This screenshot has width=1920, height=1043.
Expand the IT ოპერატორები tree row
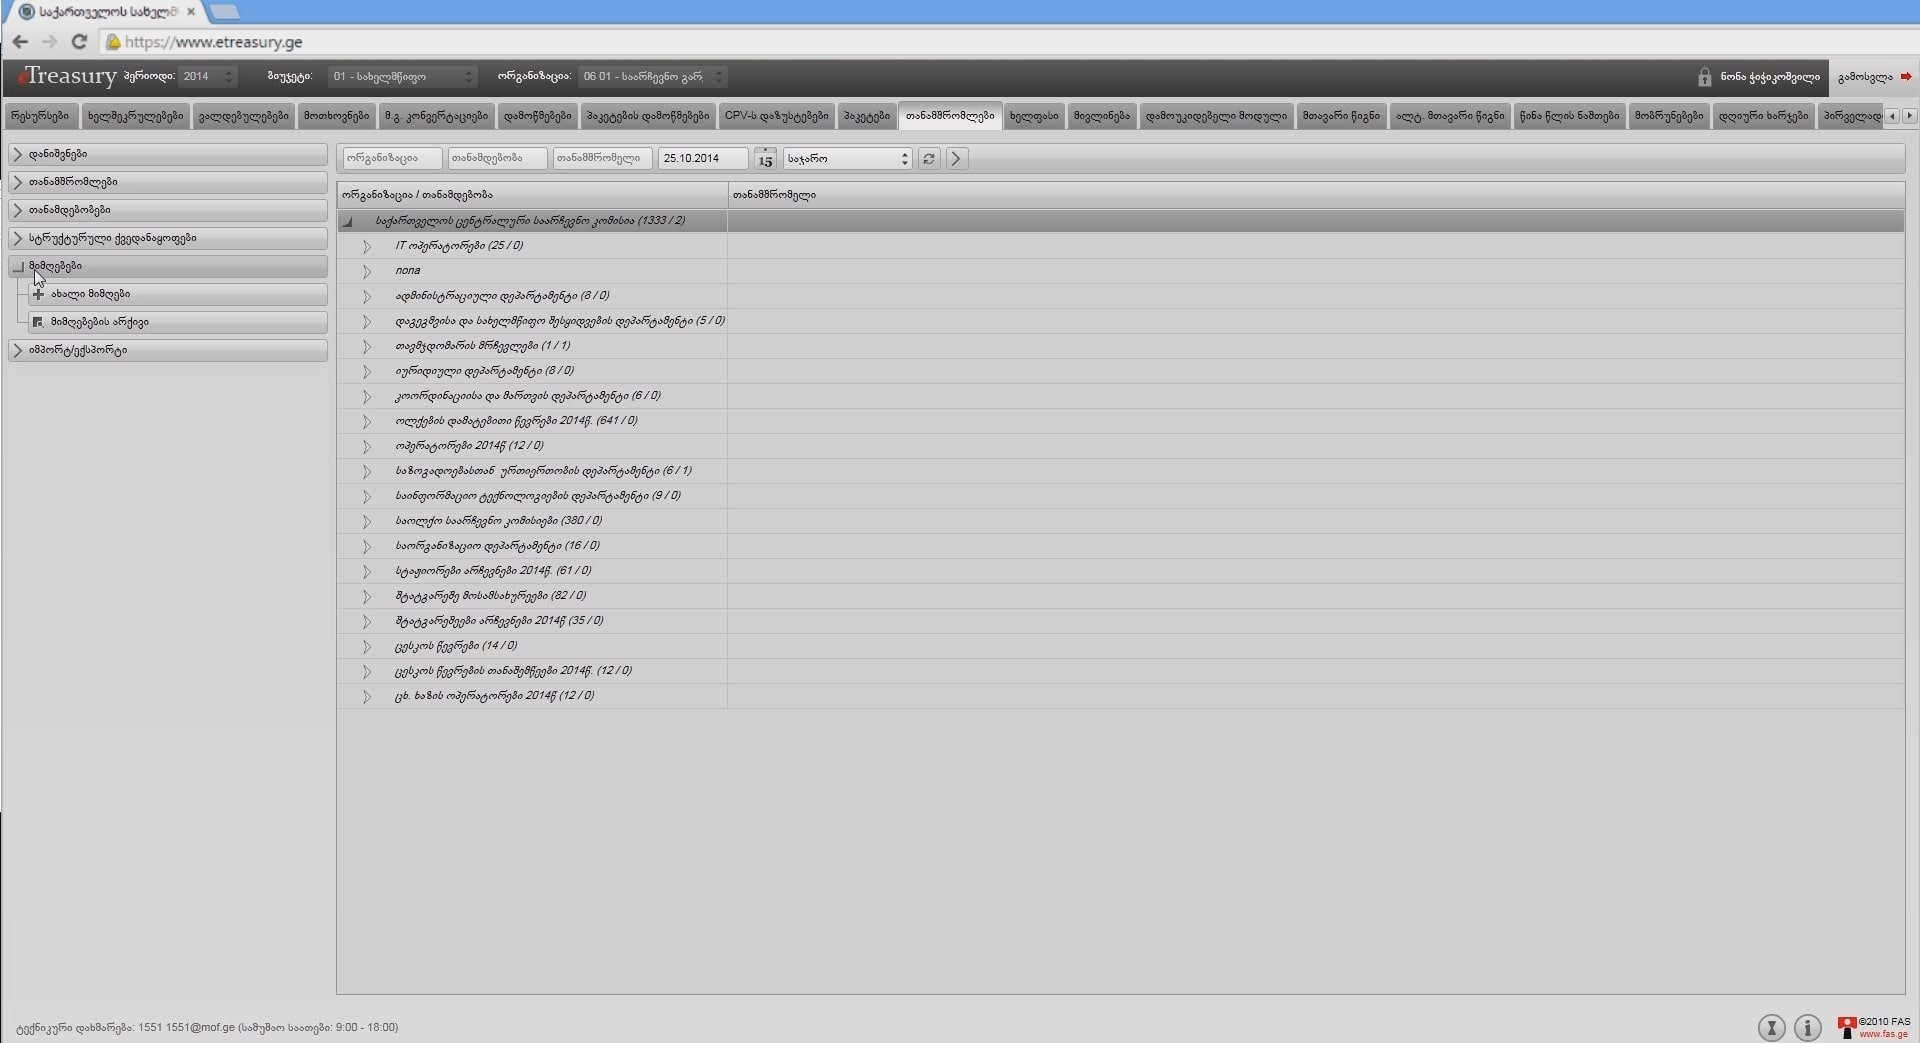click(x=366, y=246)
